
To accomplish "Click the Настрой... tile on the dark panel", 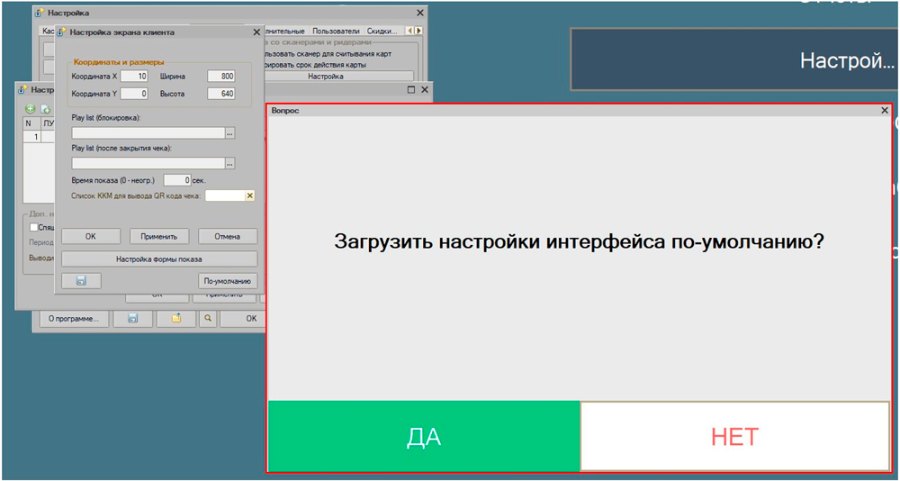I will click(734, 60).
